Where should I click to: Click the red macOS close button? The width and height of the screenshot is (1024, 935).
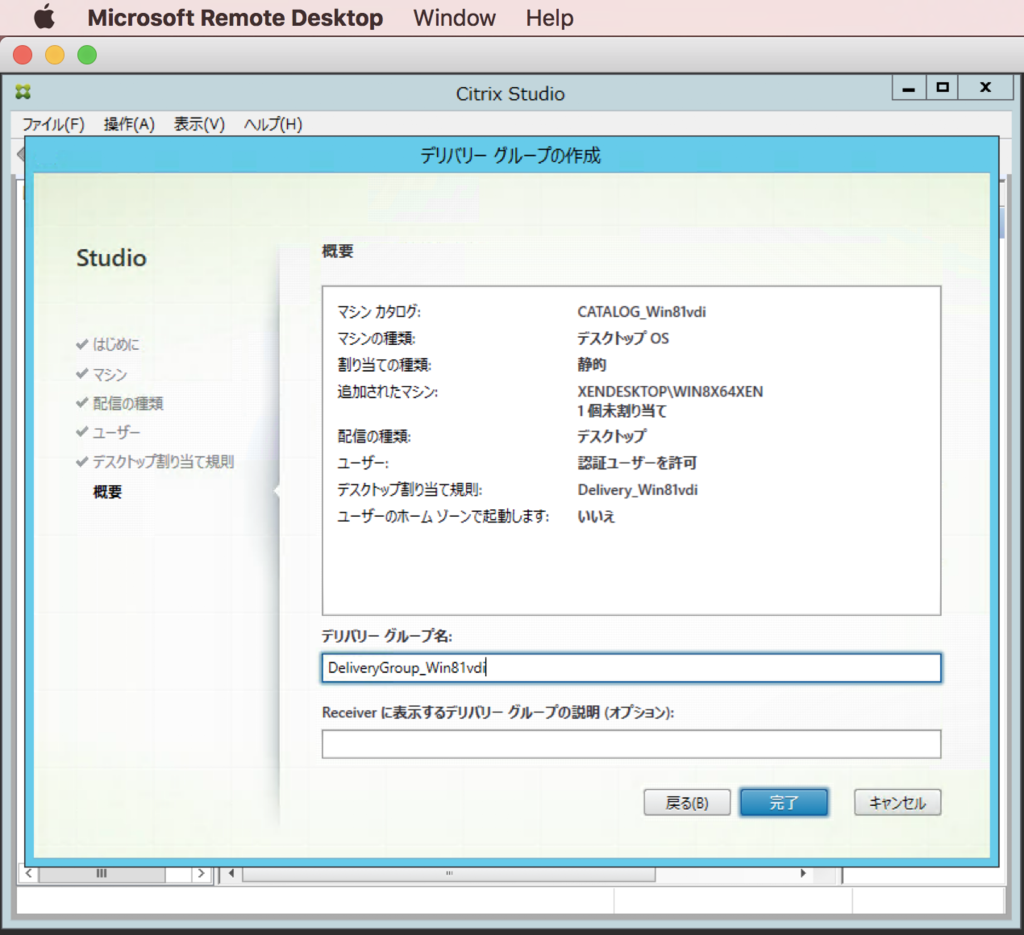pos(23,55)
